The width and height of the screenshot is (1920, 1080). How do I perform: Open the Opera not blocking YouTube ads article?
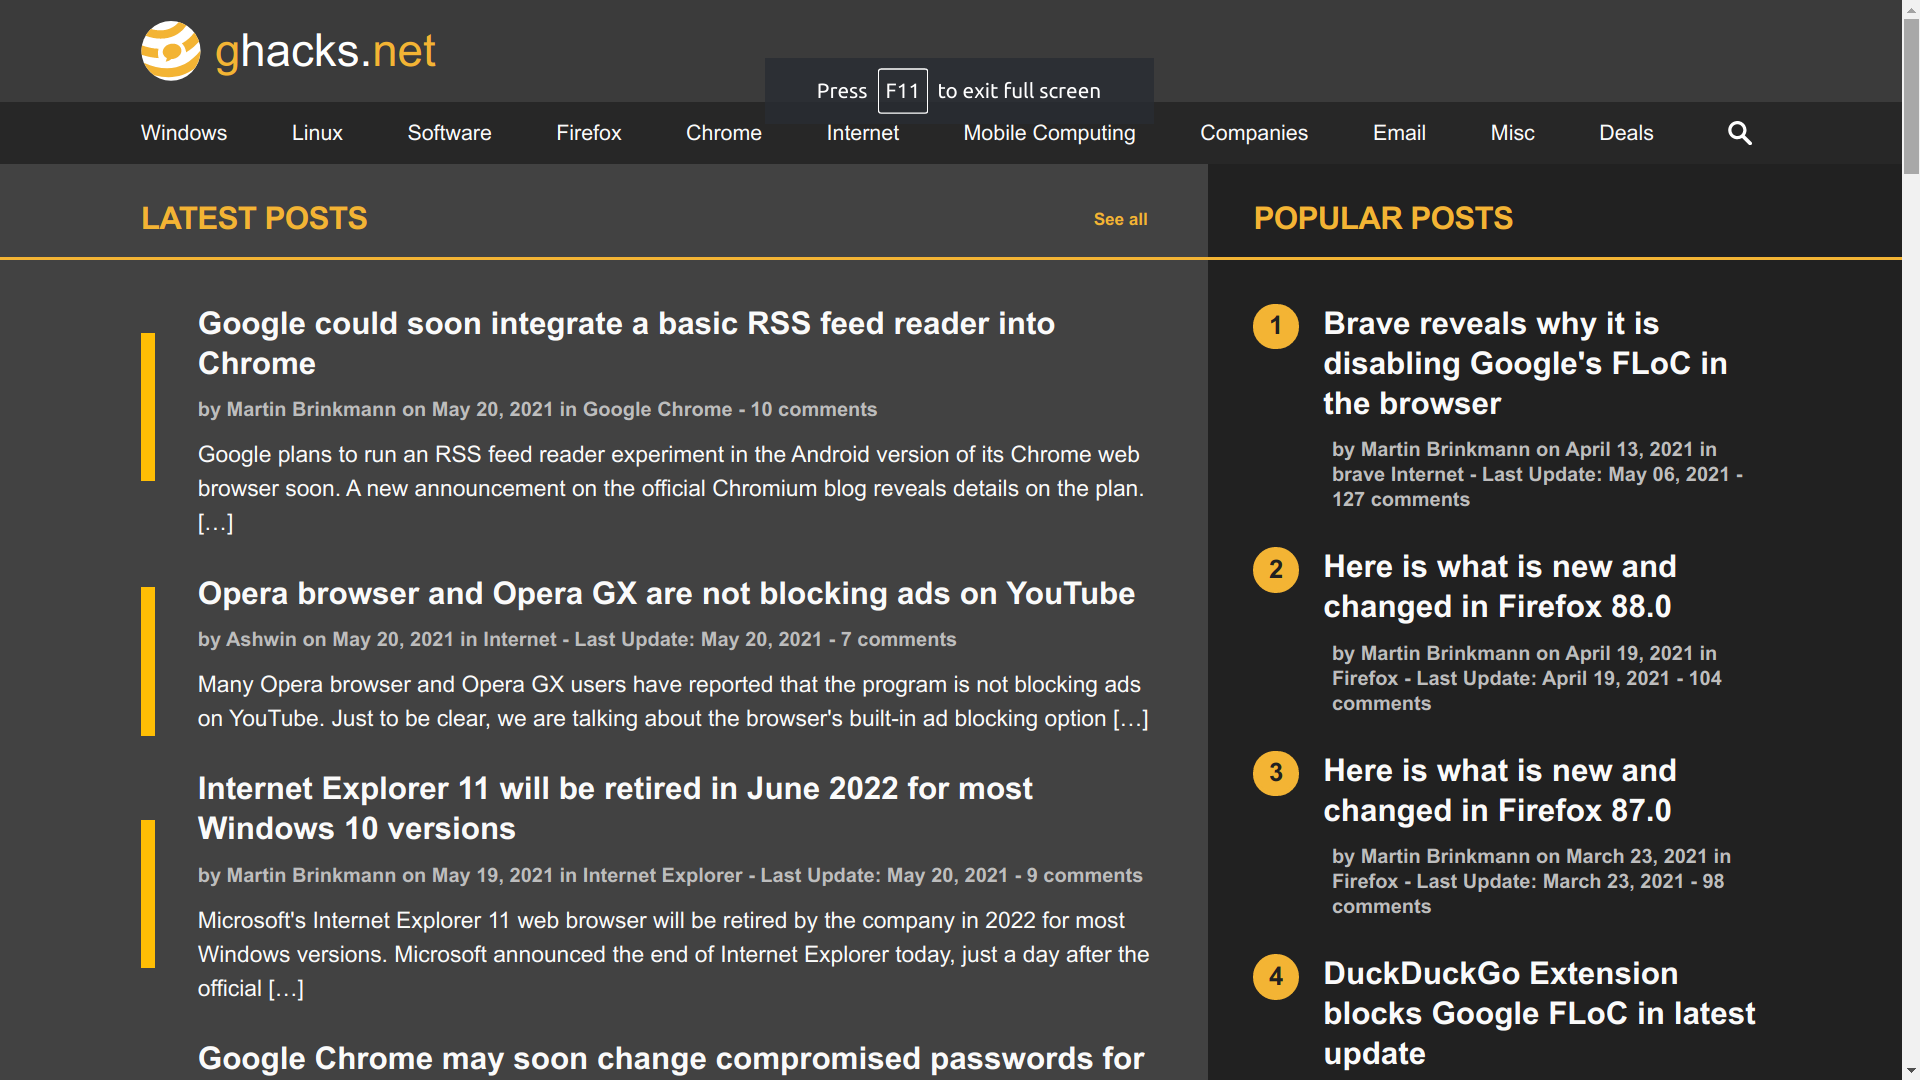[666, 593]
